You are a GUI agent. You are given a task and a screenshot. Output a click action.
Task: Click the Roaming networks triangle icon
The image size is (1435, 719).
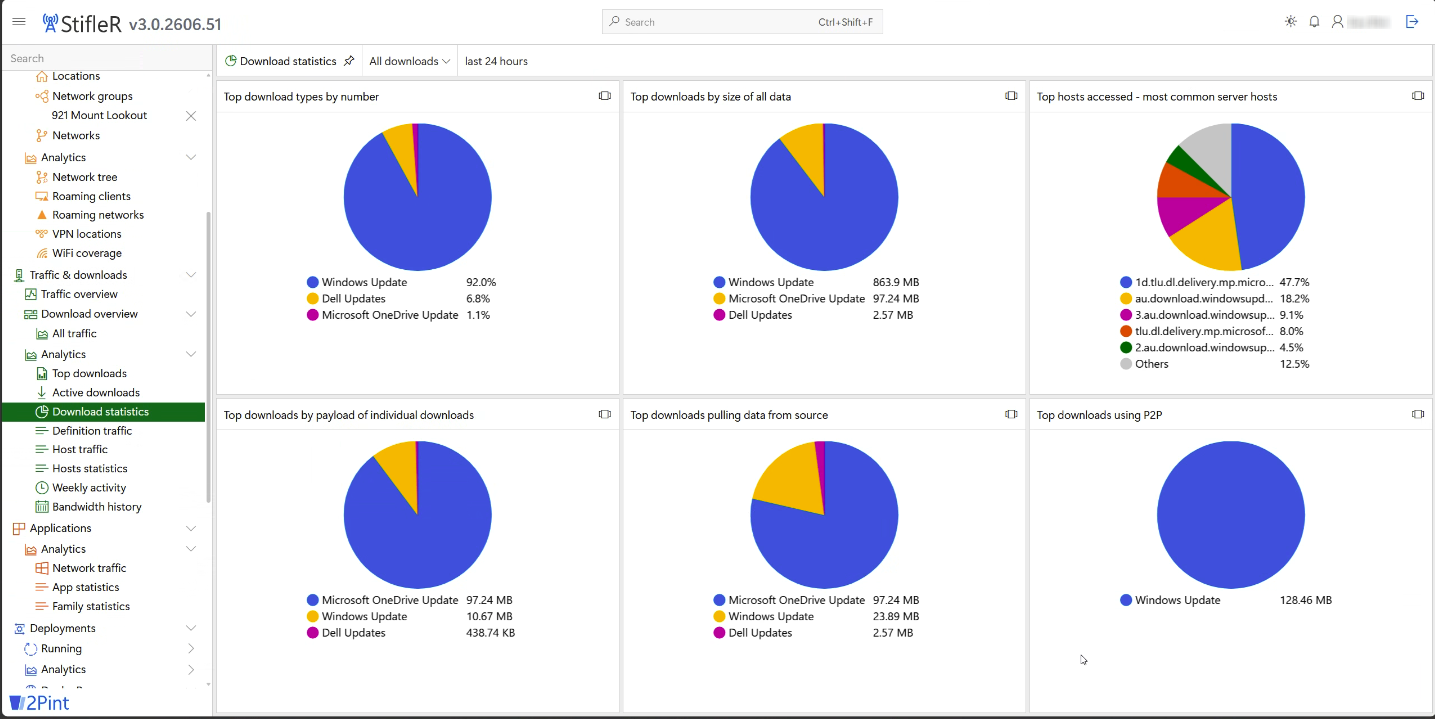pos(42,215)
